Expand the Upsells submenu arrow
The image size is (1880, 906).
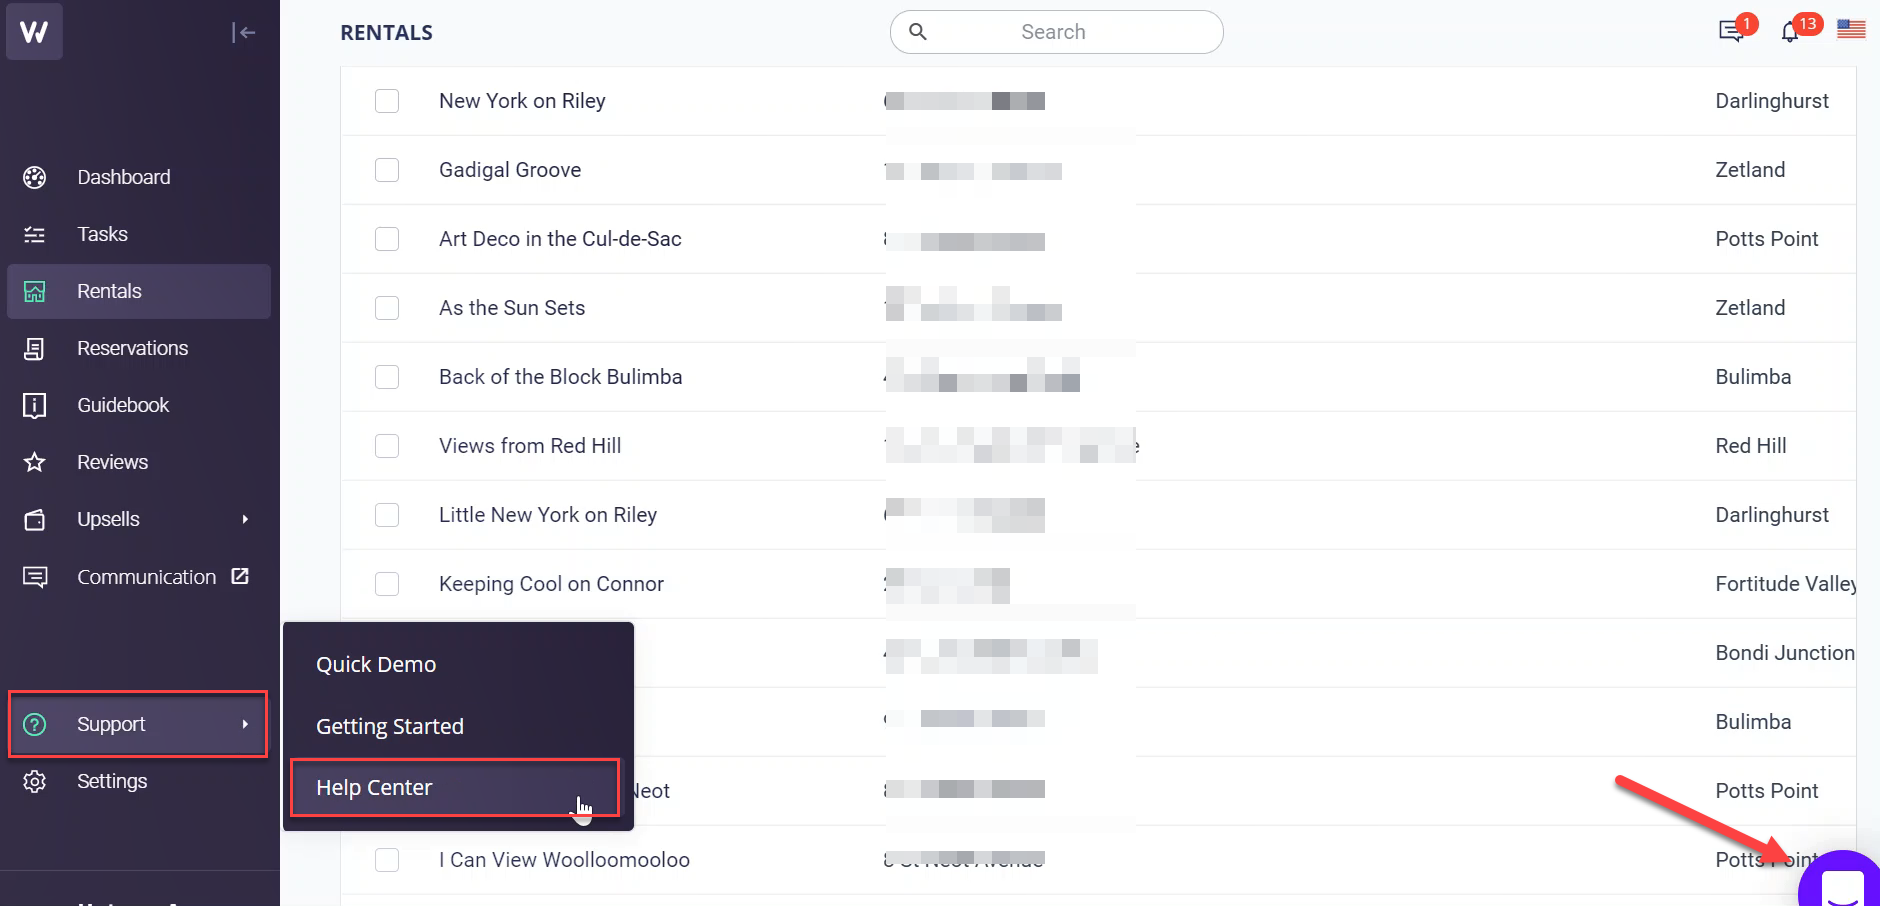pyautogui.click(x=245, y=520)
